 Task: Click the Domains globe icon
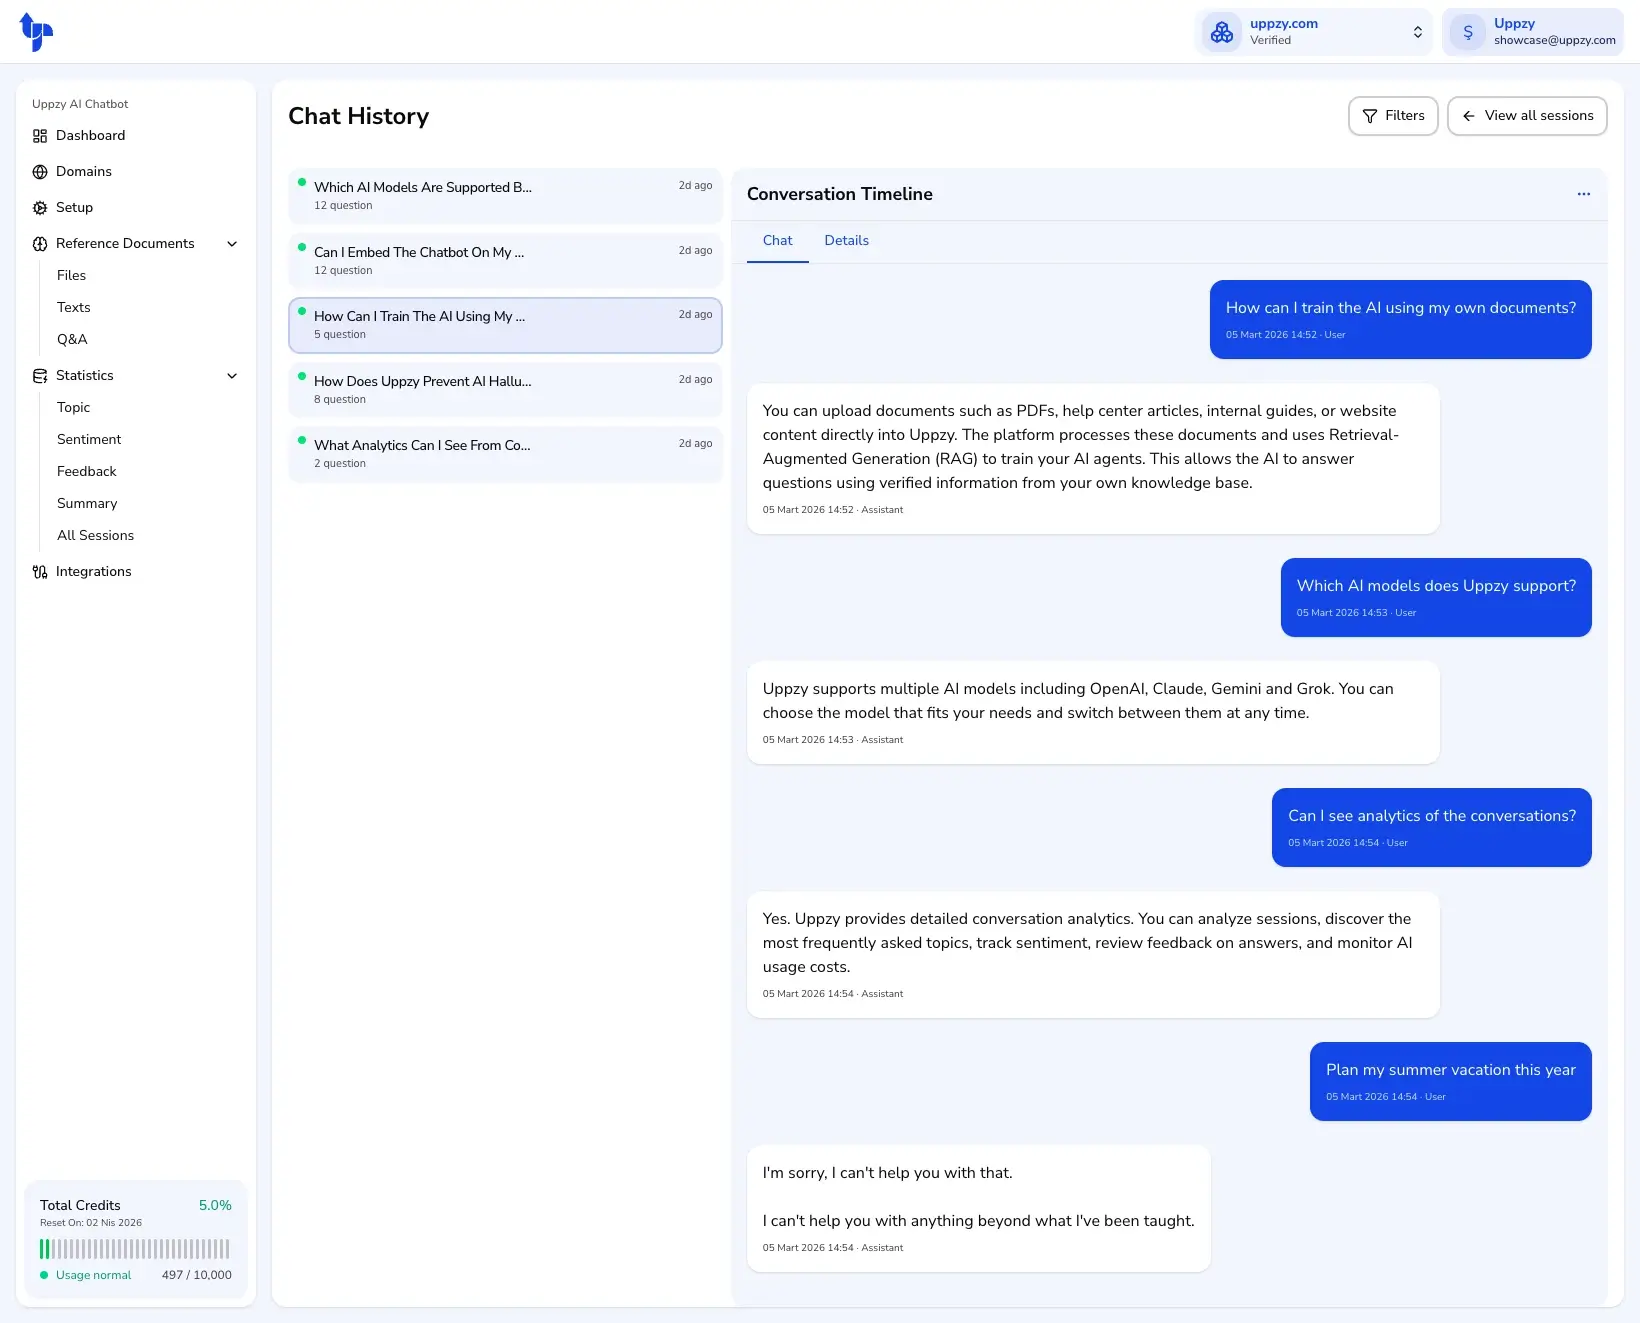[40, 172]
